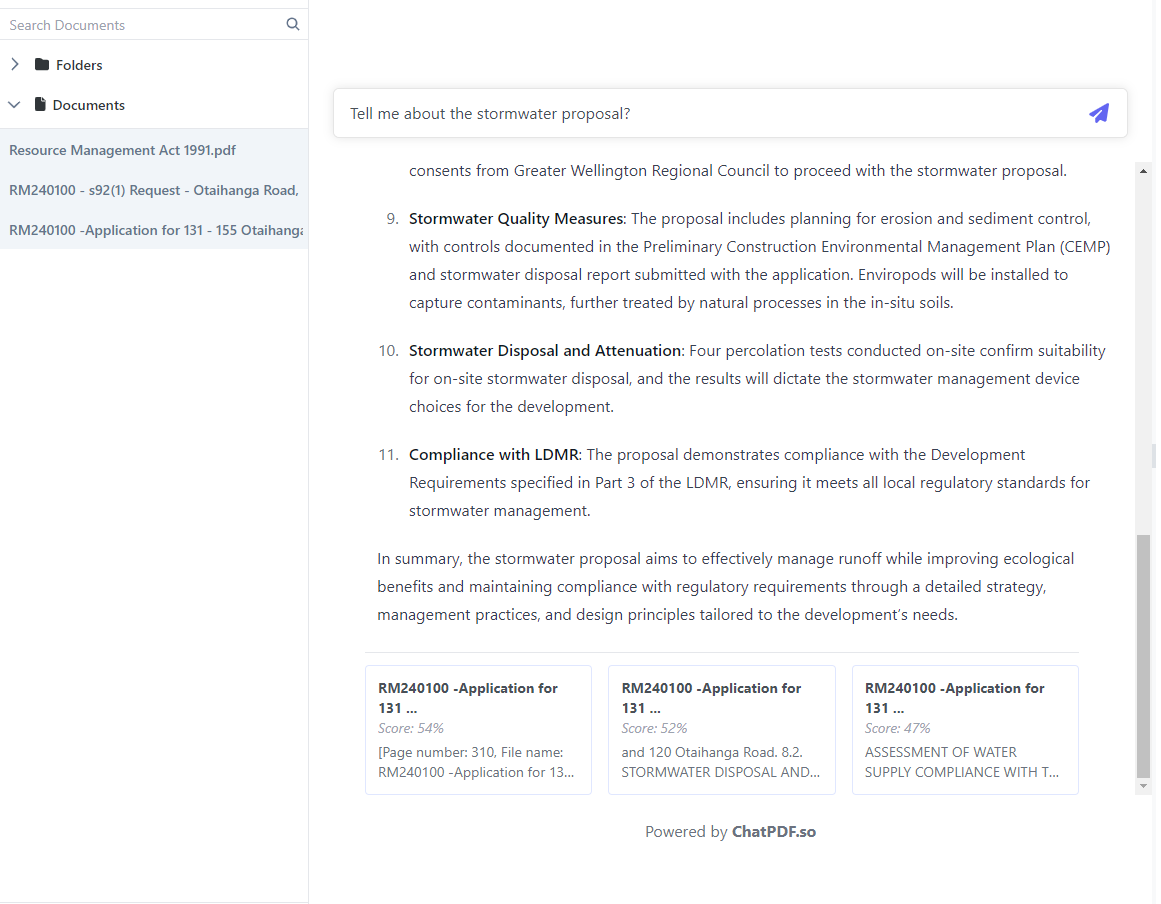Click the stormwater proposal question input
Image resolution: width=1161 pixels, height=904 pixels.
click(x=700, y=113)
